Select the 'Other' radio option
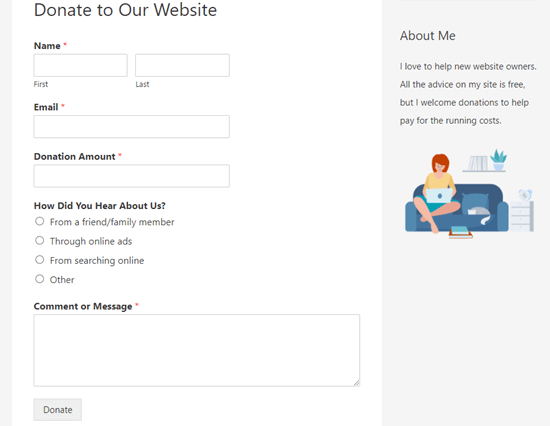This screenshot has height=426, width=550. 40,279
